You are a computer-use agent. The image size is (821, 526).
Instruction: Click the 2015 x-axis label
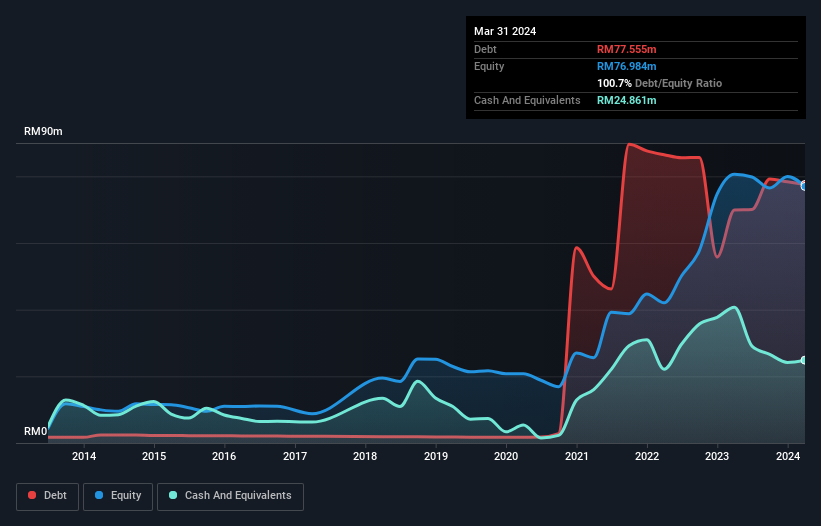154,456
